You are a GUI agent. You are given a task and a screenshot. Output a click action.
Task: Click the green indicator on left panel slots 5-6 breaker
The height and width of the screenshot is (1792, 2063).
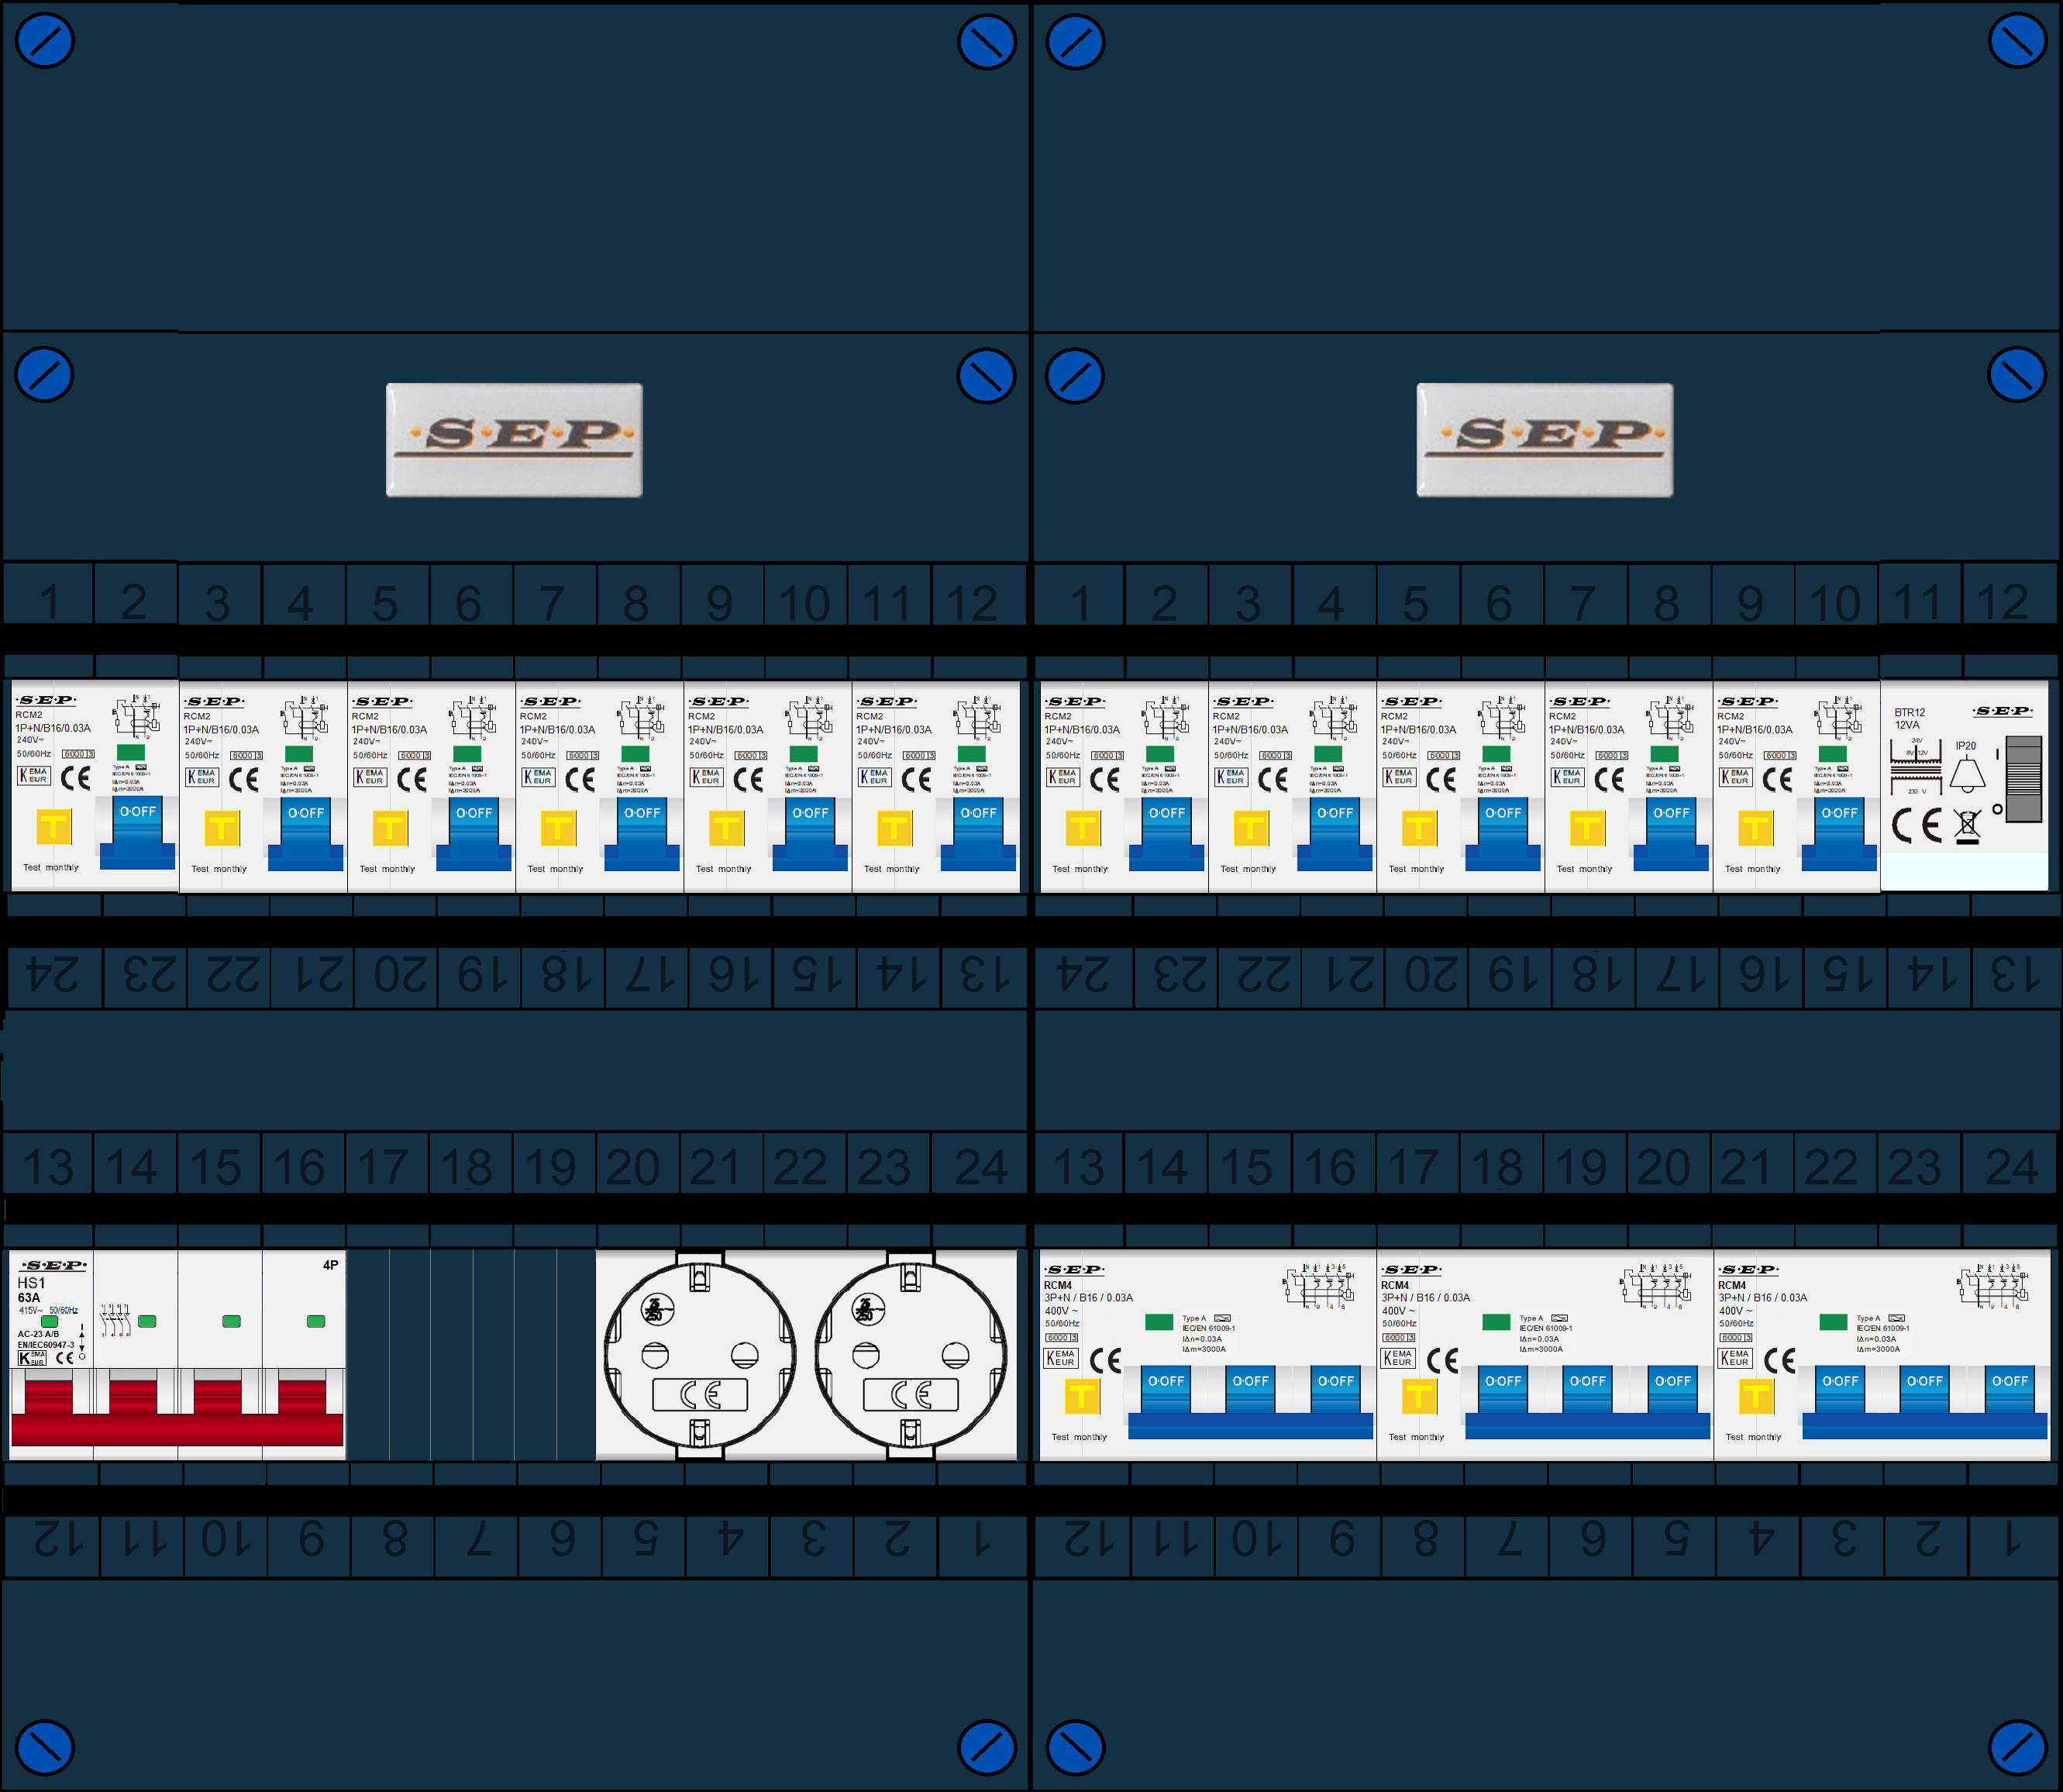tap(467, 753)
